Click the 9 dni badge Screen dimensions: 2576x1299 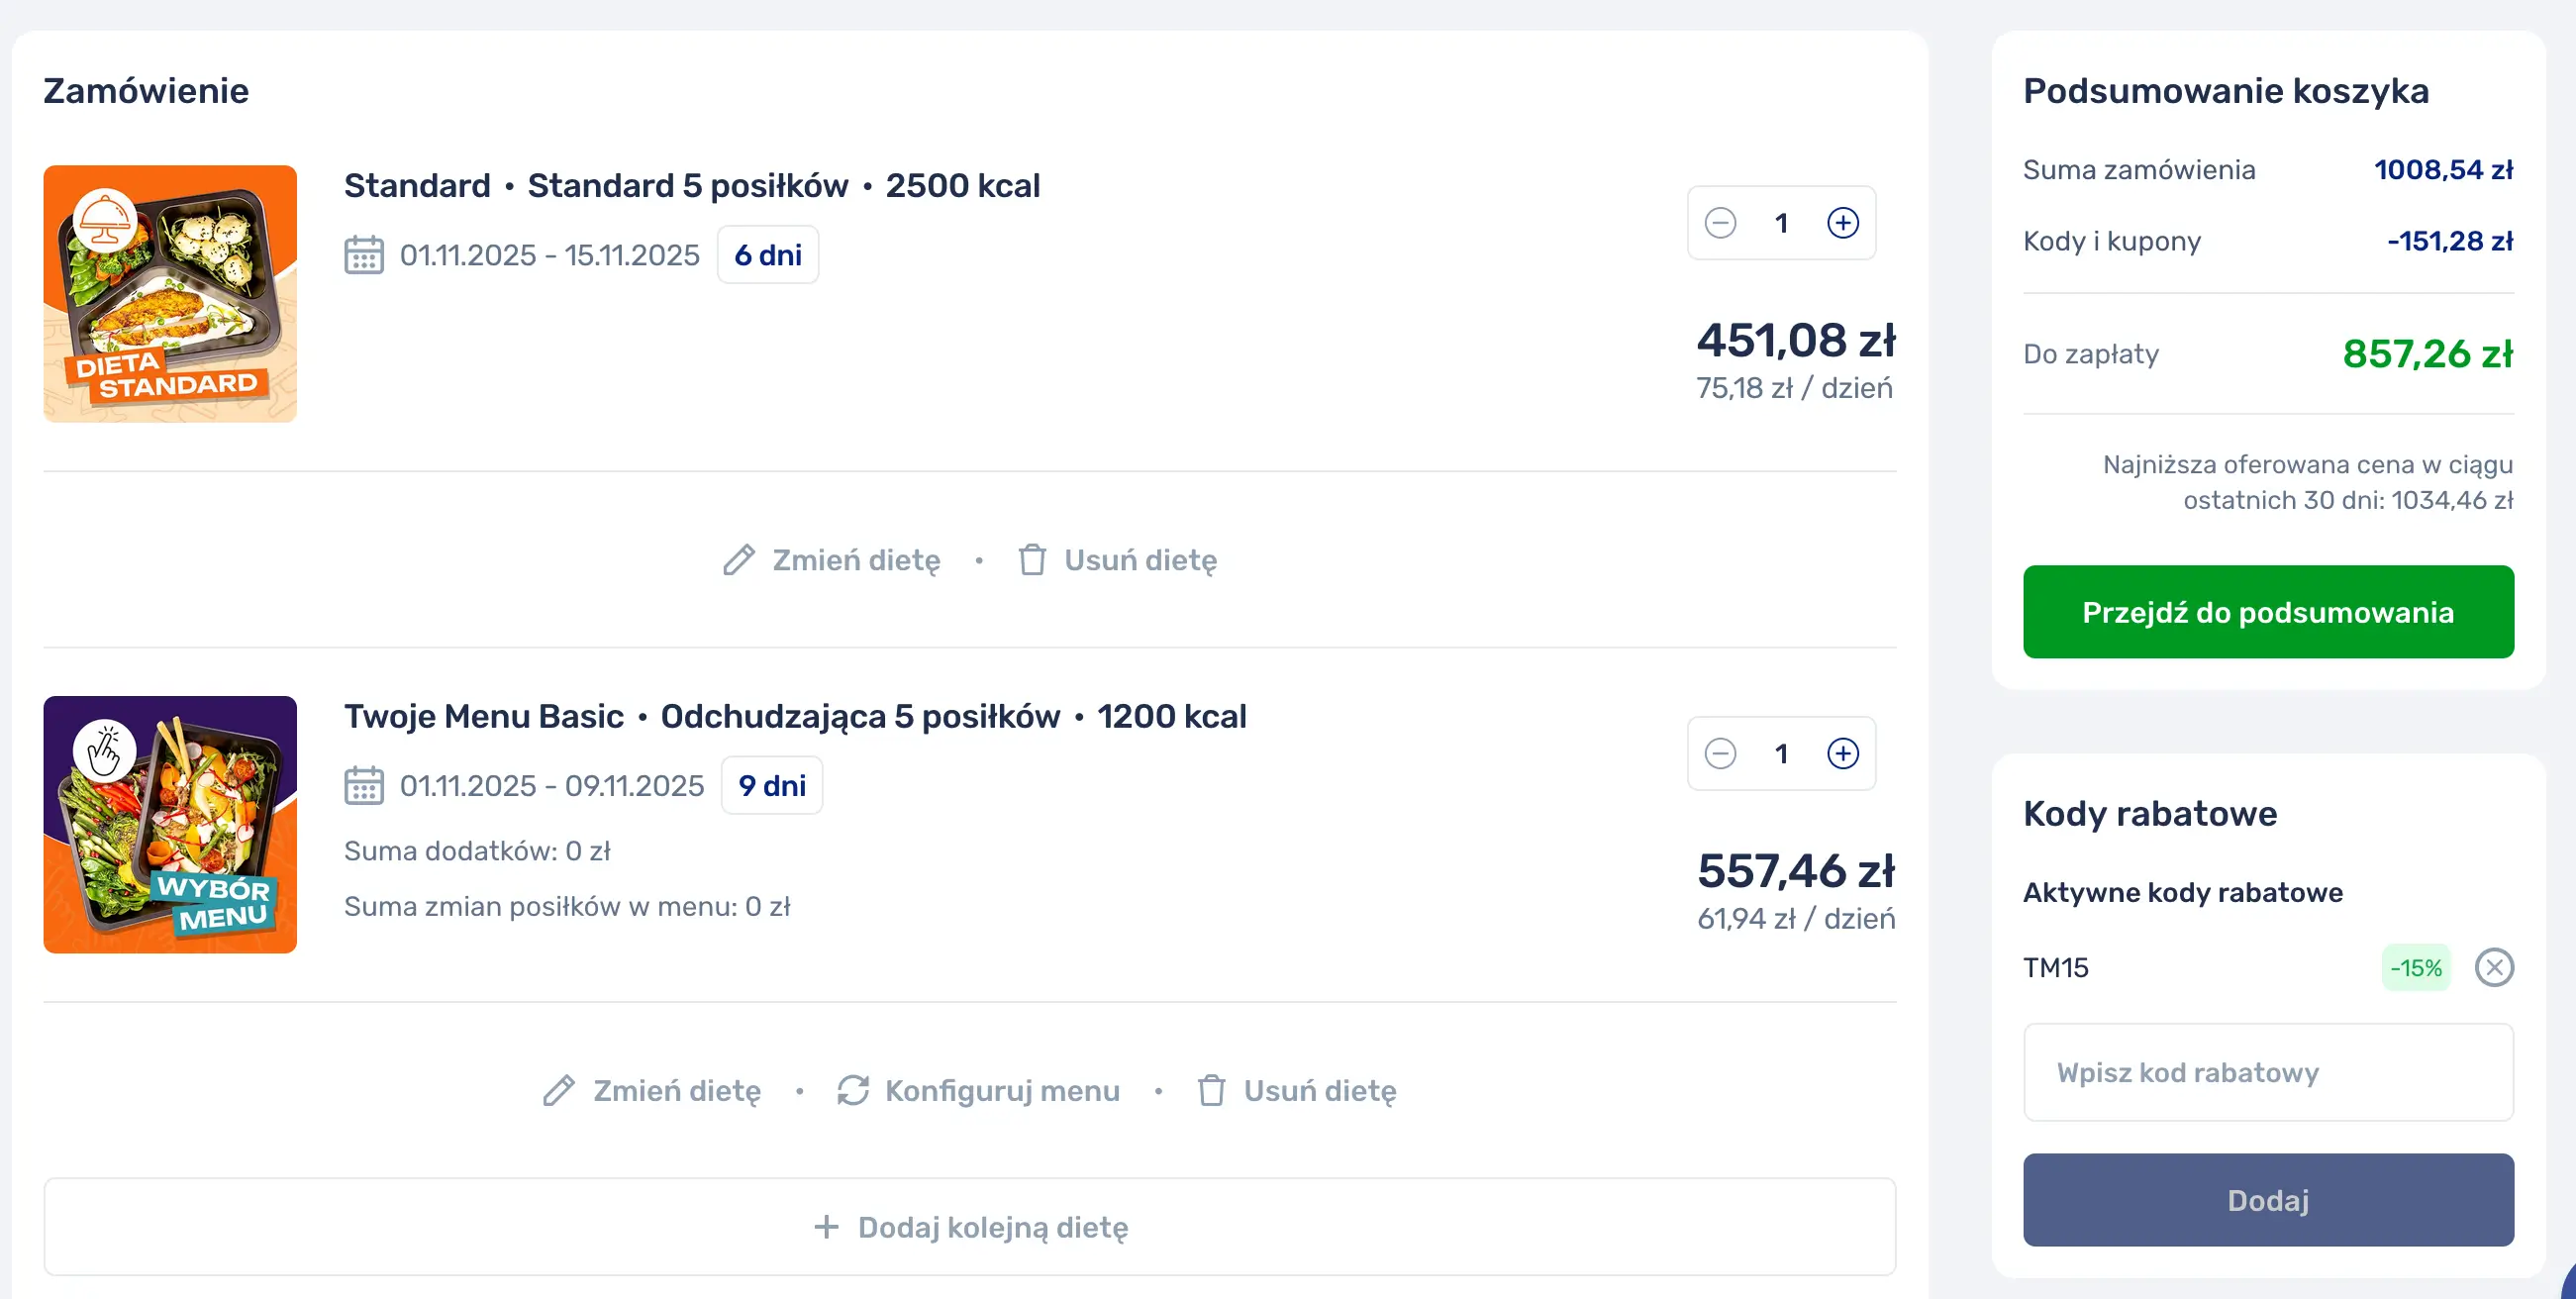point(771,785)
